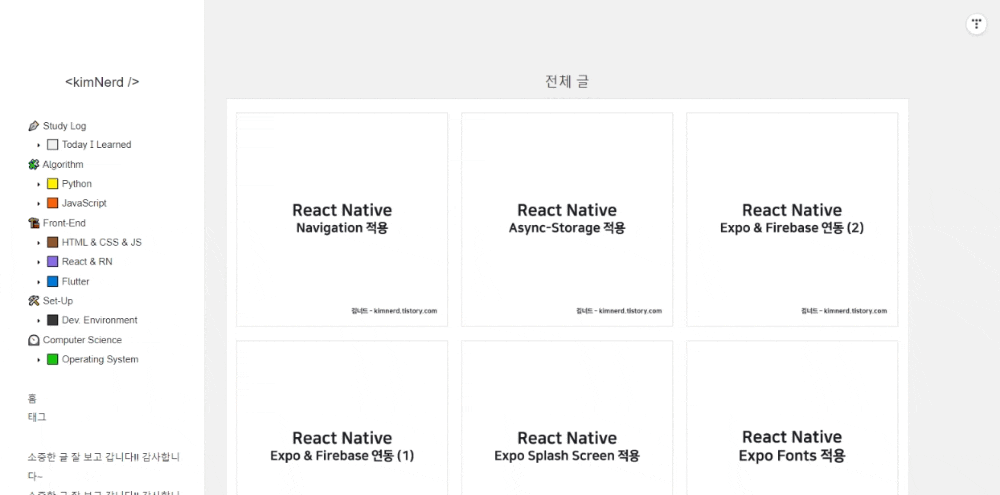Screen dimensions: 1000x495
Task: Expand the arrow before HTML & CSS & JS
Action: pyautogui.click(x=39, y=243)
